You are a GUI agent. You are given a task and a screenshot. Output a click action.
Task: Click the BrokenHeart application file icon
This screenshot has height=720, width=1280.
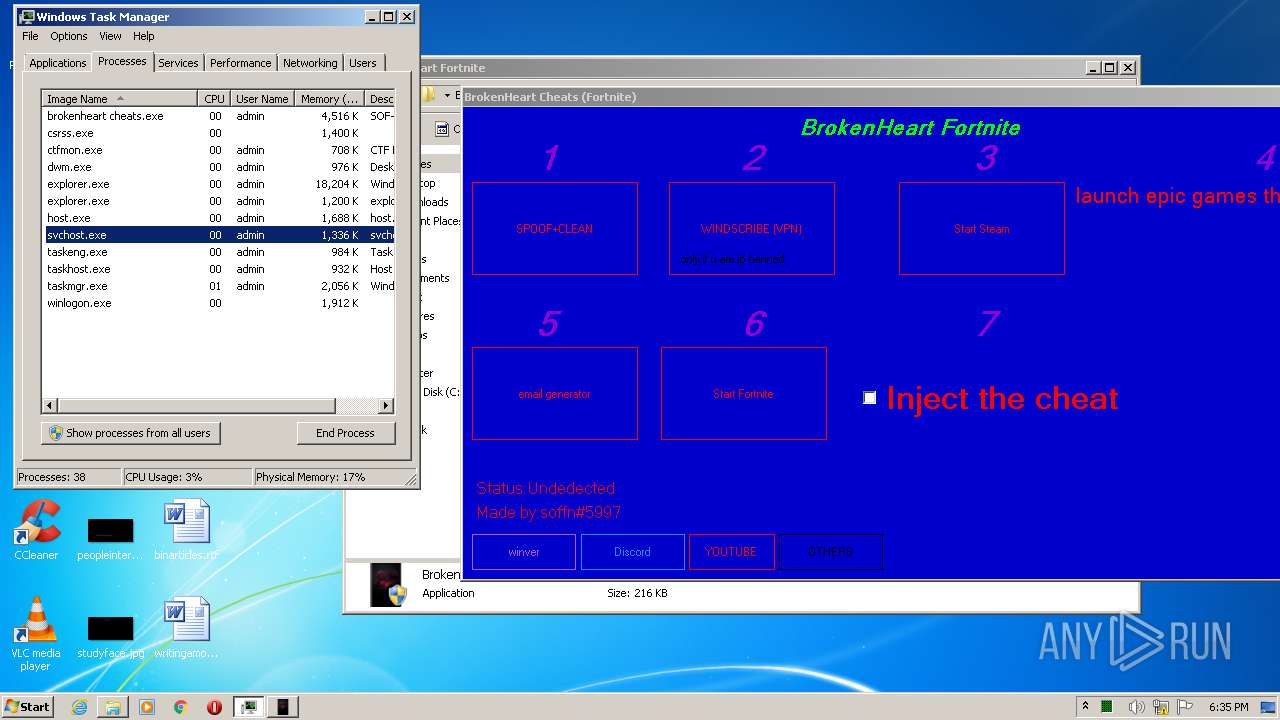point(386,585)
